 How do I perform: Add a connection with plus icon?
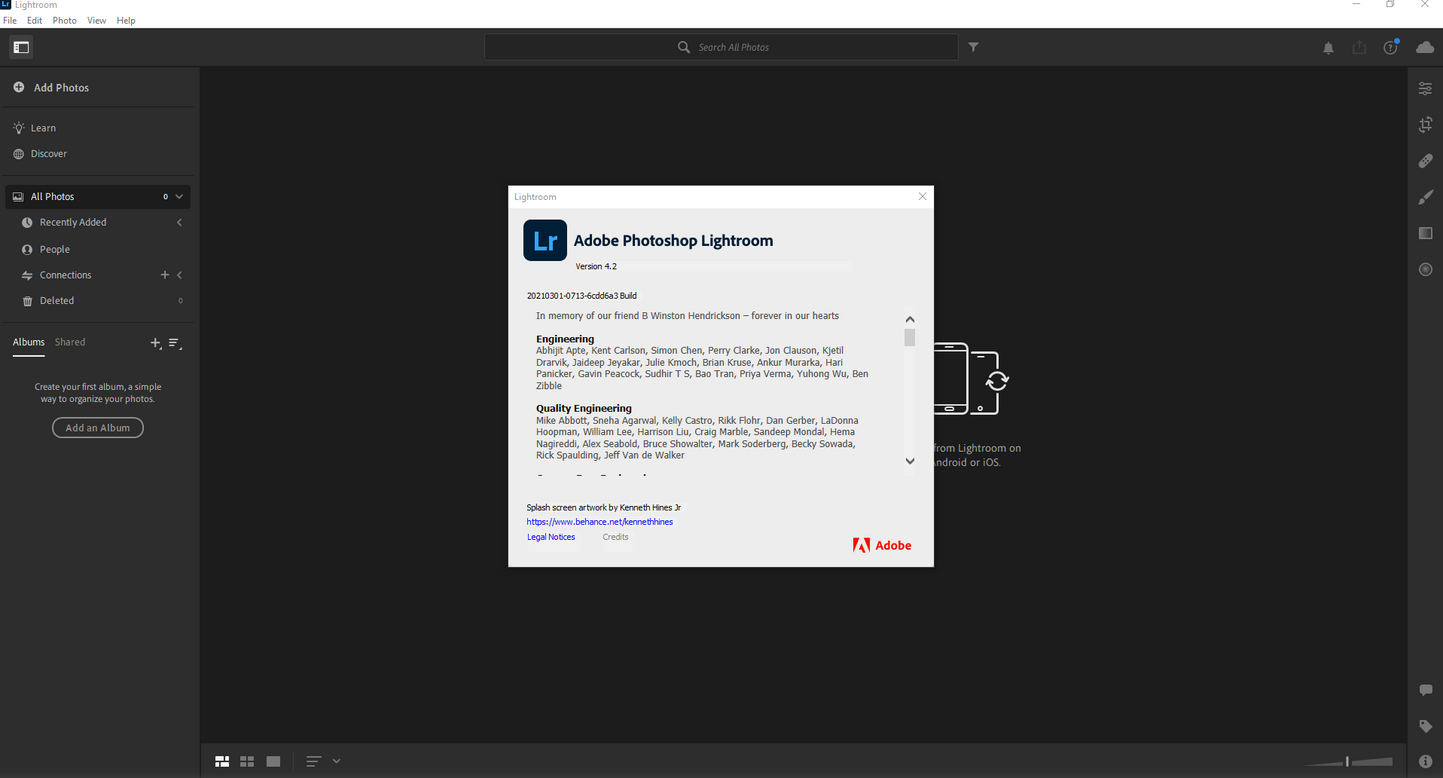[x=165, y=275]
